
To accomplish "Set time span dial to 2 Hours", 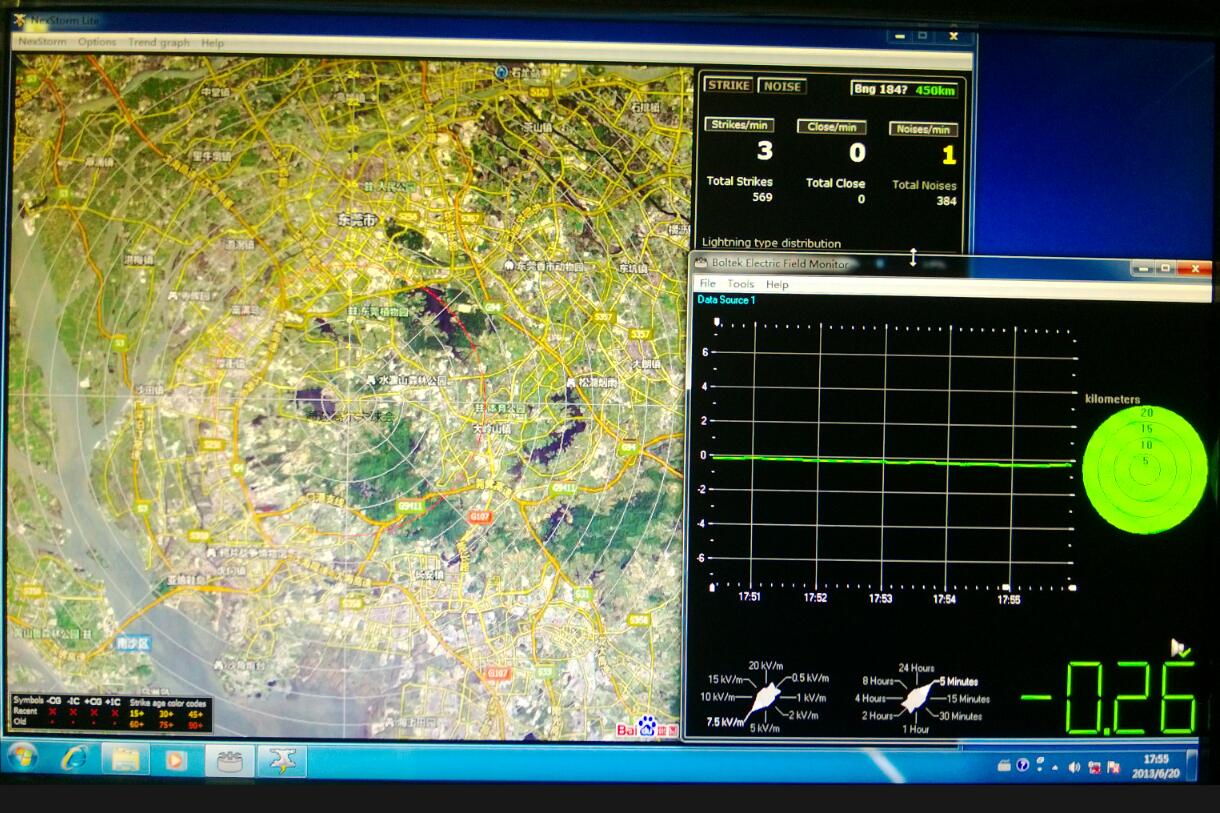I will (877, 716).
